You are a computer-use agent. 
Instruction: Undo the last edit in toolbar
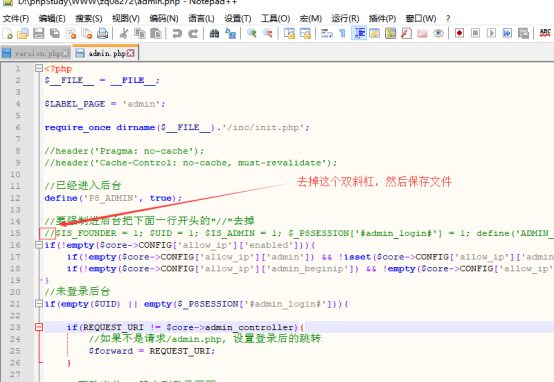pos(177,34)
